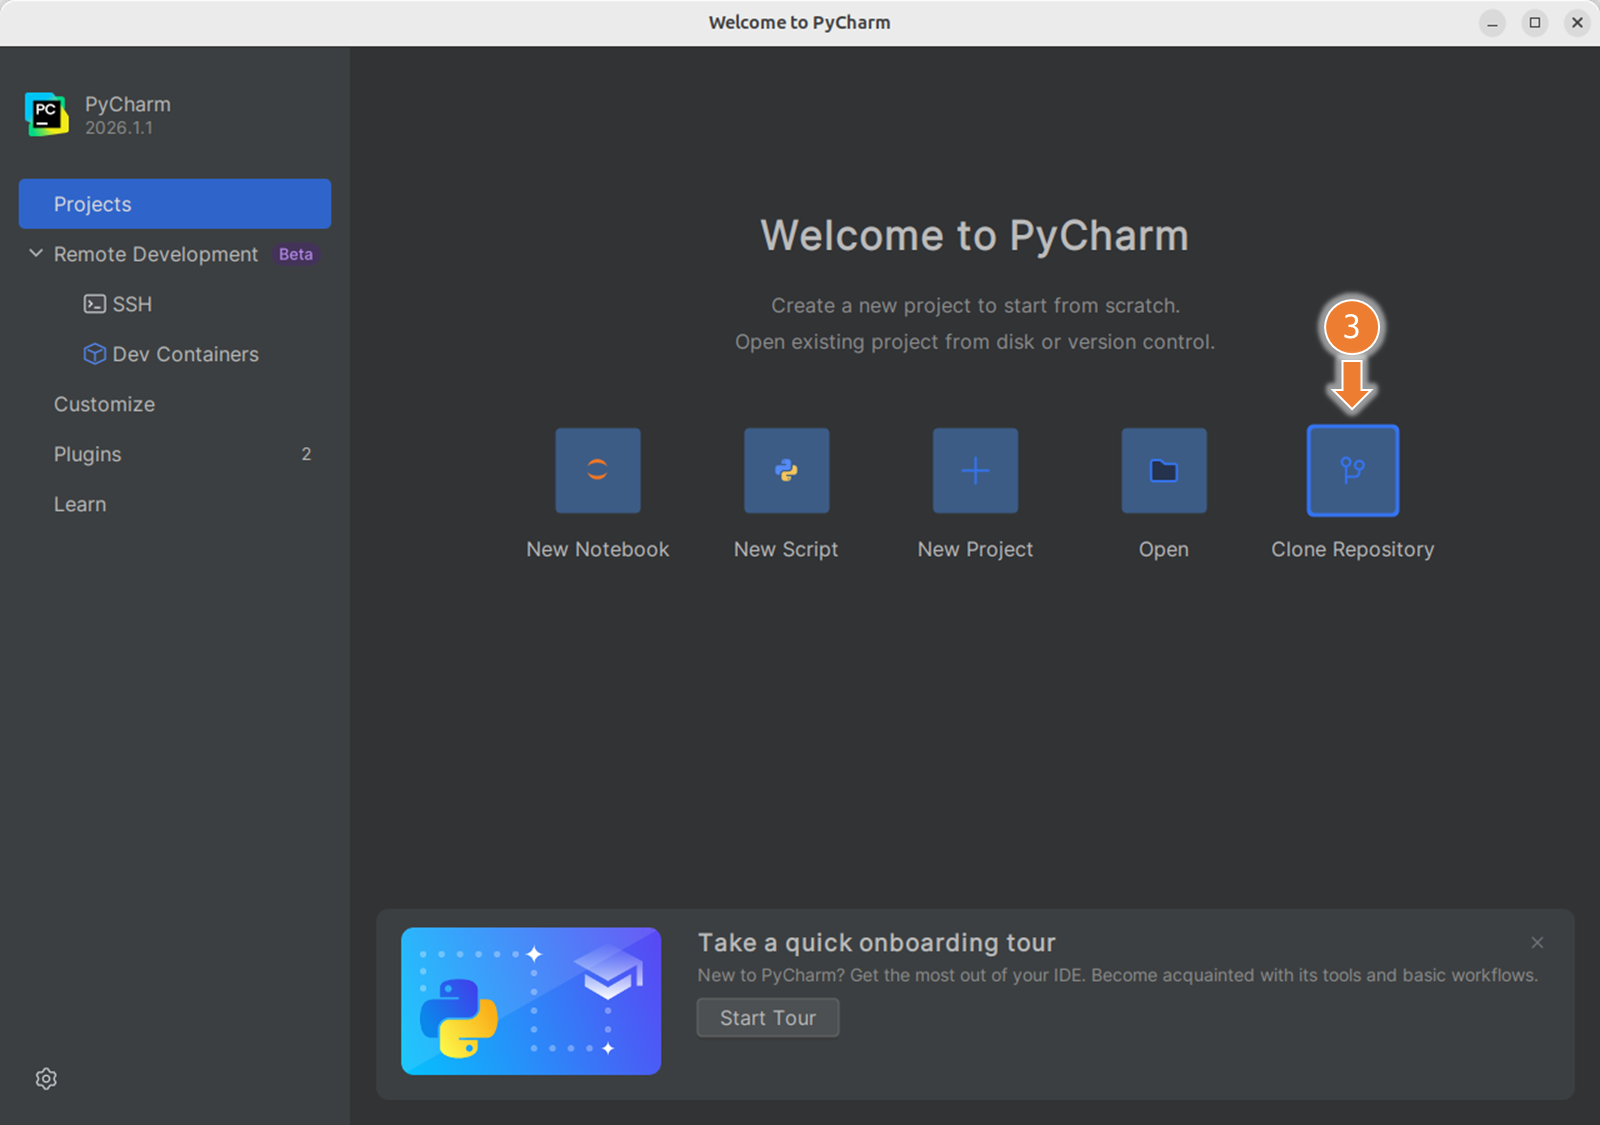Viewport: 1600px width, 1125px height.
Task: Click the PyCharm version 2026.1.1 text
Action: click(119, 128)
